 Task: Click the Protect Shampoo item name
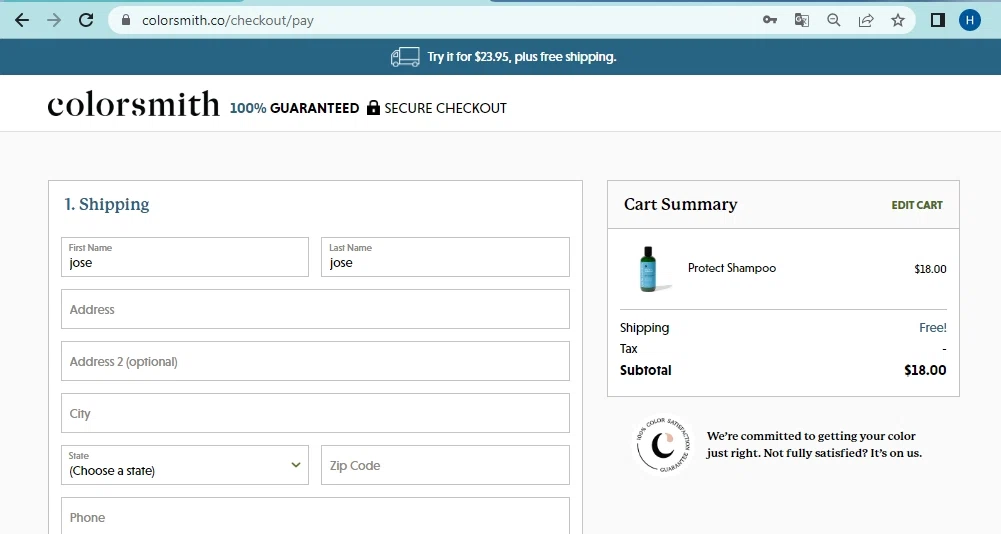tap(732, 268)
